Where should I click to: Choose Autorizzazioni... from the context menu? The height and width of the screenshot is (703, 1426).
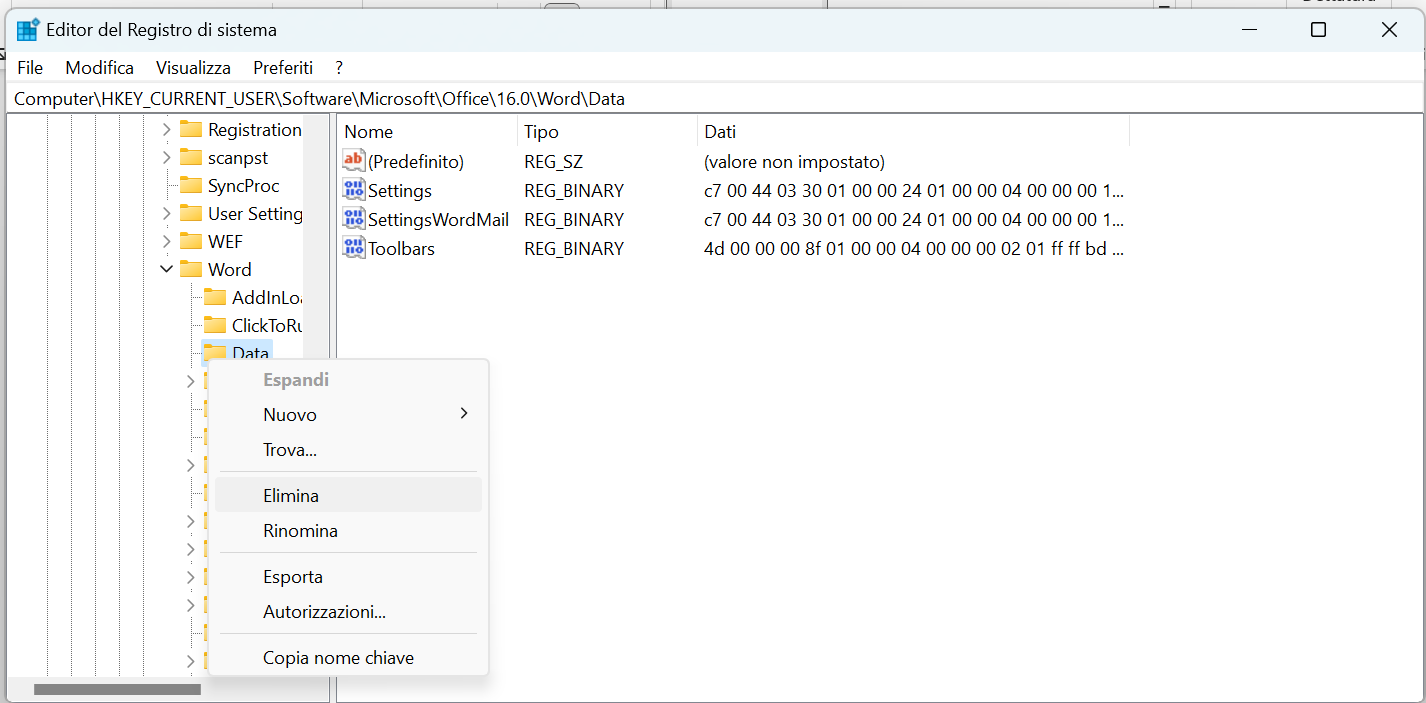(348, 611)
